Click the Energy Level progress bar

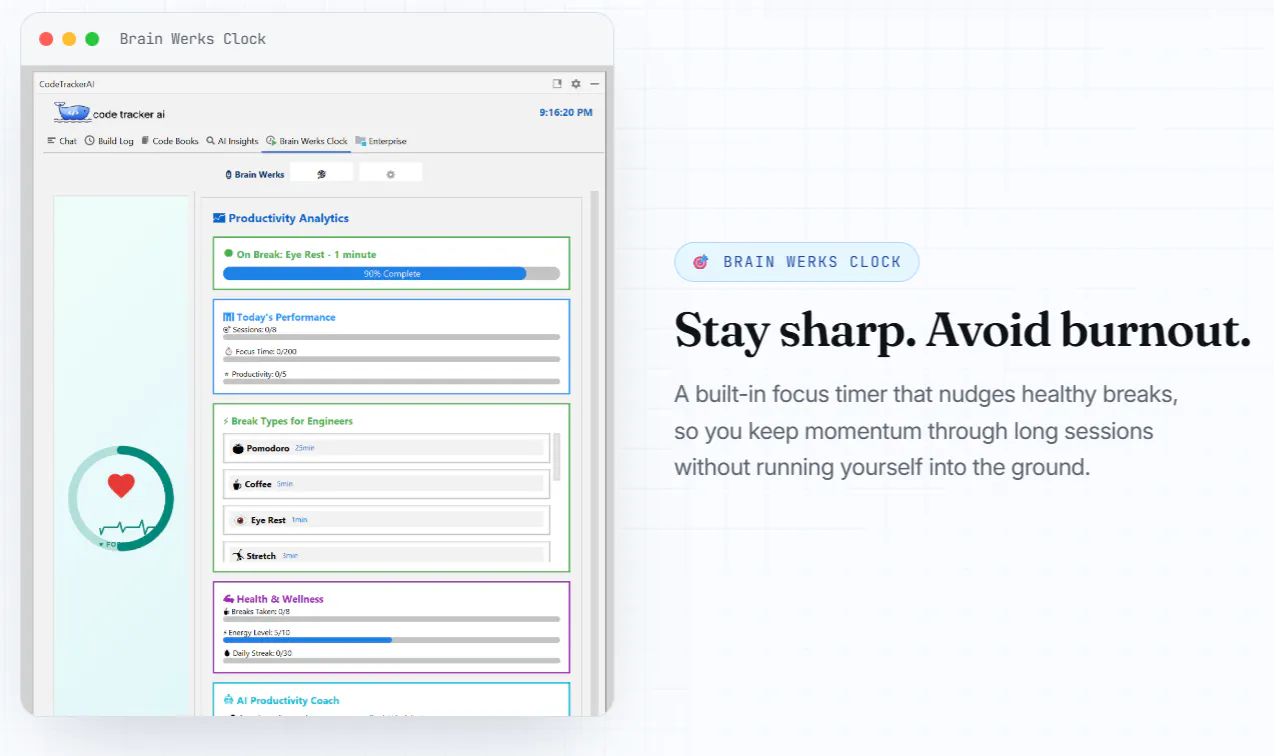391,640
